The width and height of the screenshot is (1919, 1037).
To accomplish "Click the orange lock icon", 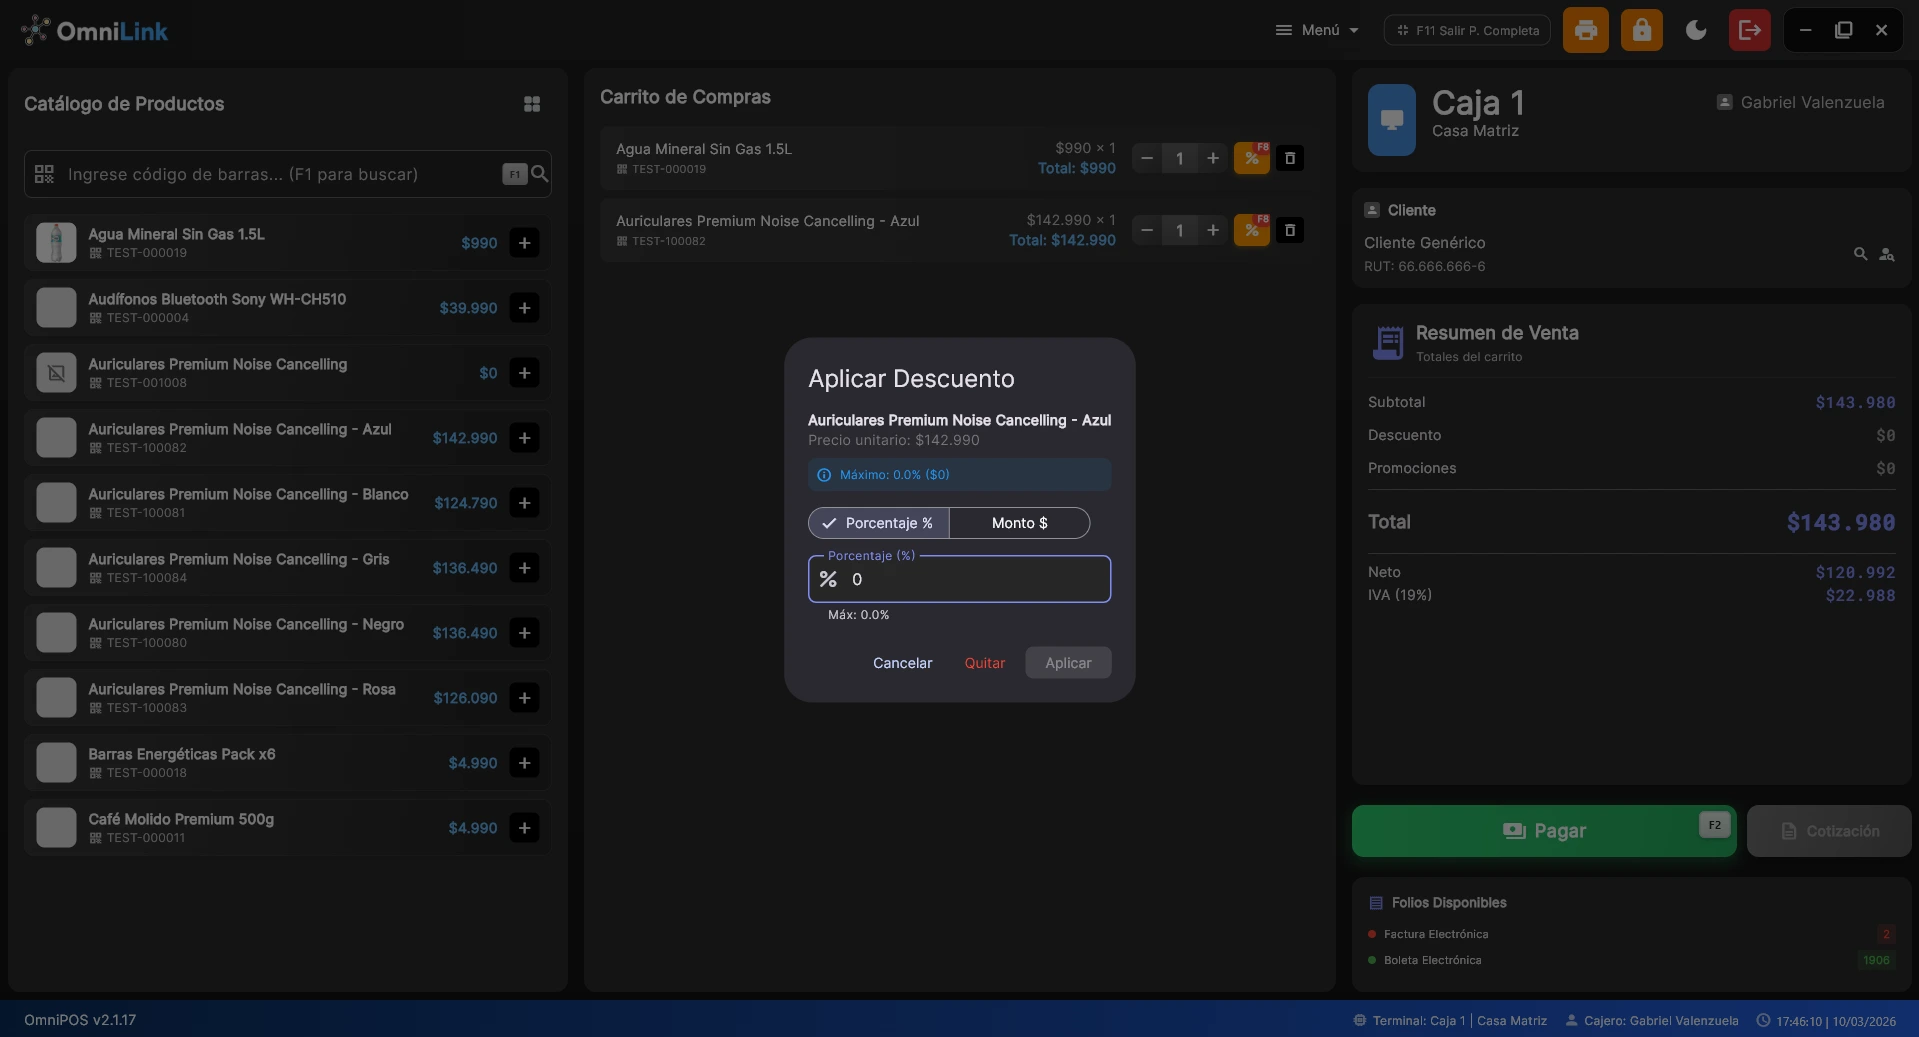I will click(1642, 30).
